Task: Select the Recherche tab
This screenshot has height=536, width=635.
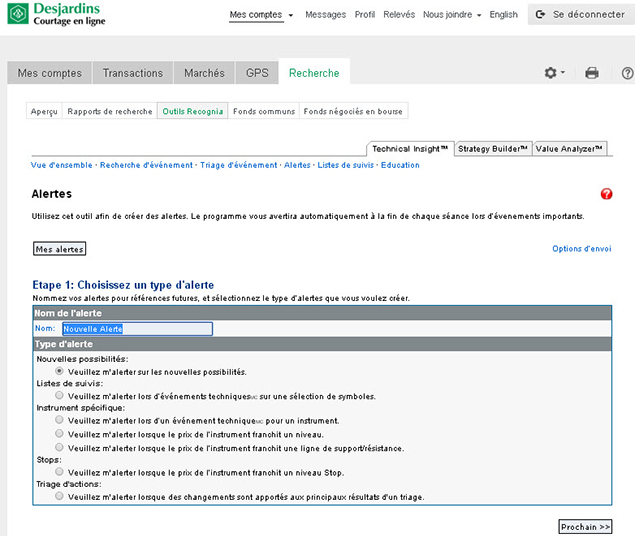Action: click(x=314, y=73)
